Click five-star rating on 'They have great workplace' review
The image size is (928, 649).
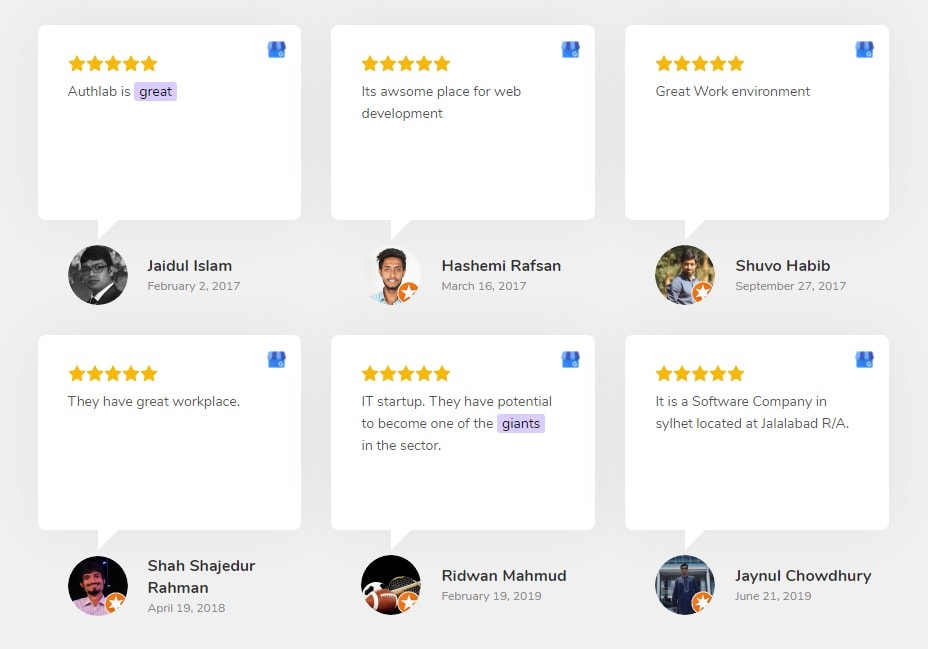112,373
